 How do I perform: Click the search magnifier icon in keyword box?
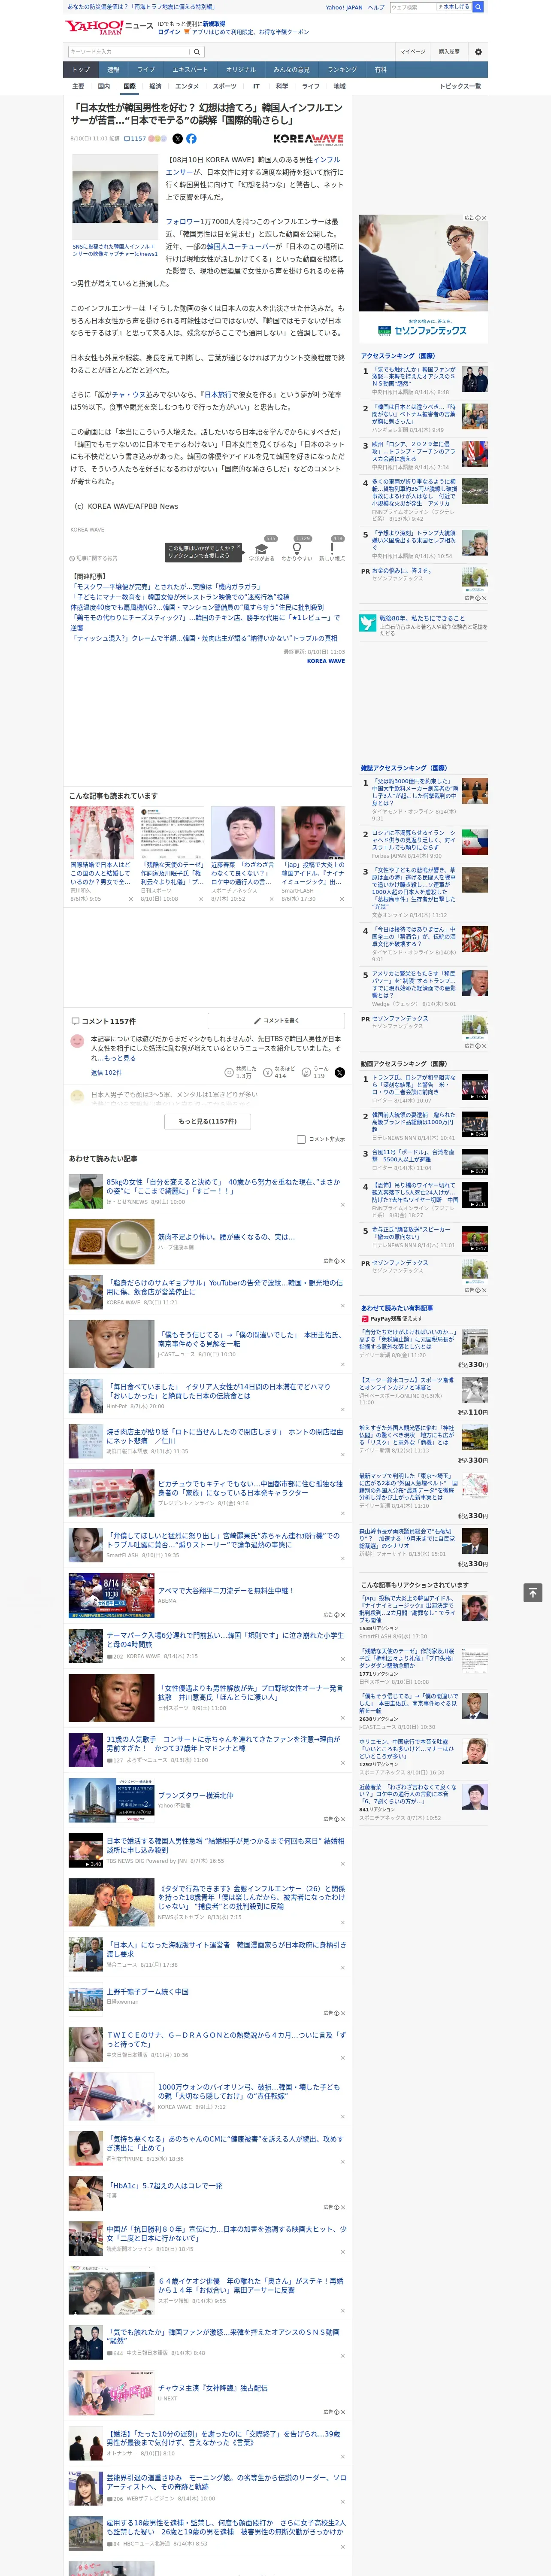196,52
